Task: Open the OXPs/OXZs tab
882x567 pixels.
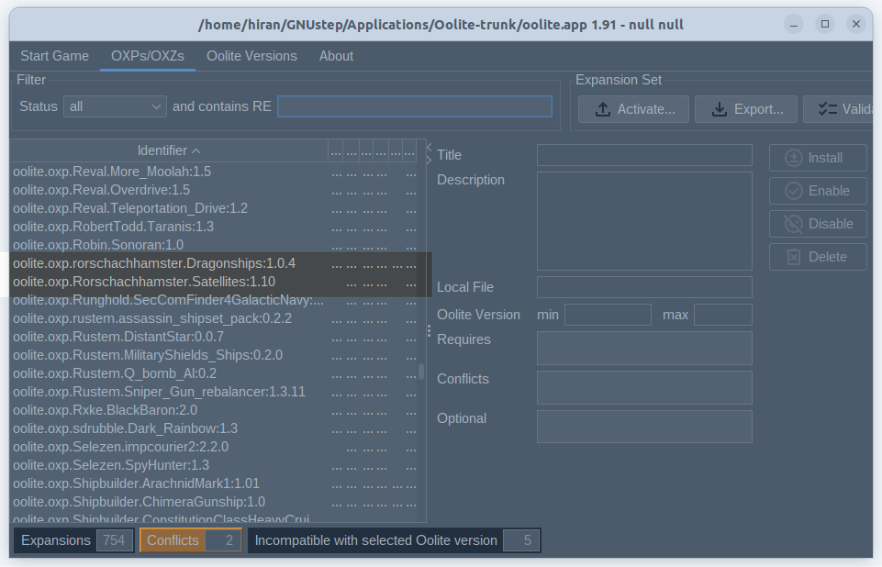Action: click(147, 56)
